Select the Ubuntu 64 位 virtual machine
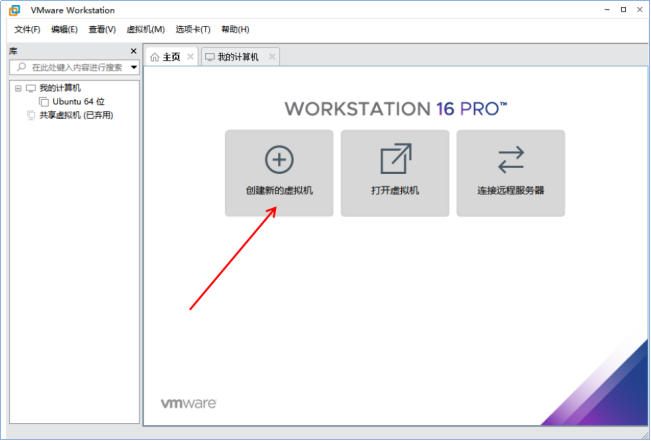Screen dimensions: 651x441 (x=78, y=102)
